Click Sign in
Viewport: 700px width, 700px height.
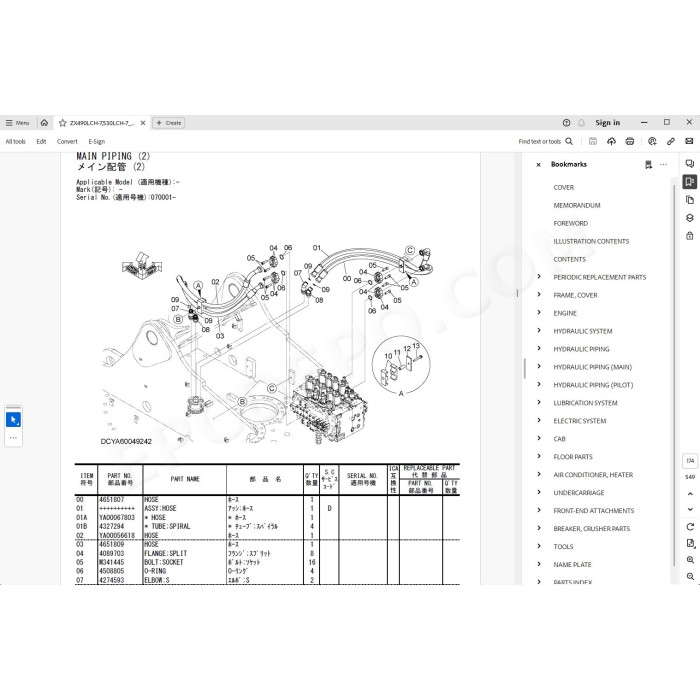(x=607, y=123)
